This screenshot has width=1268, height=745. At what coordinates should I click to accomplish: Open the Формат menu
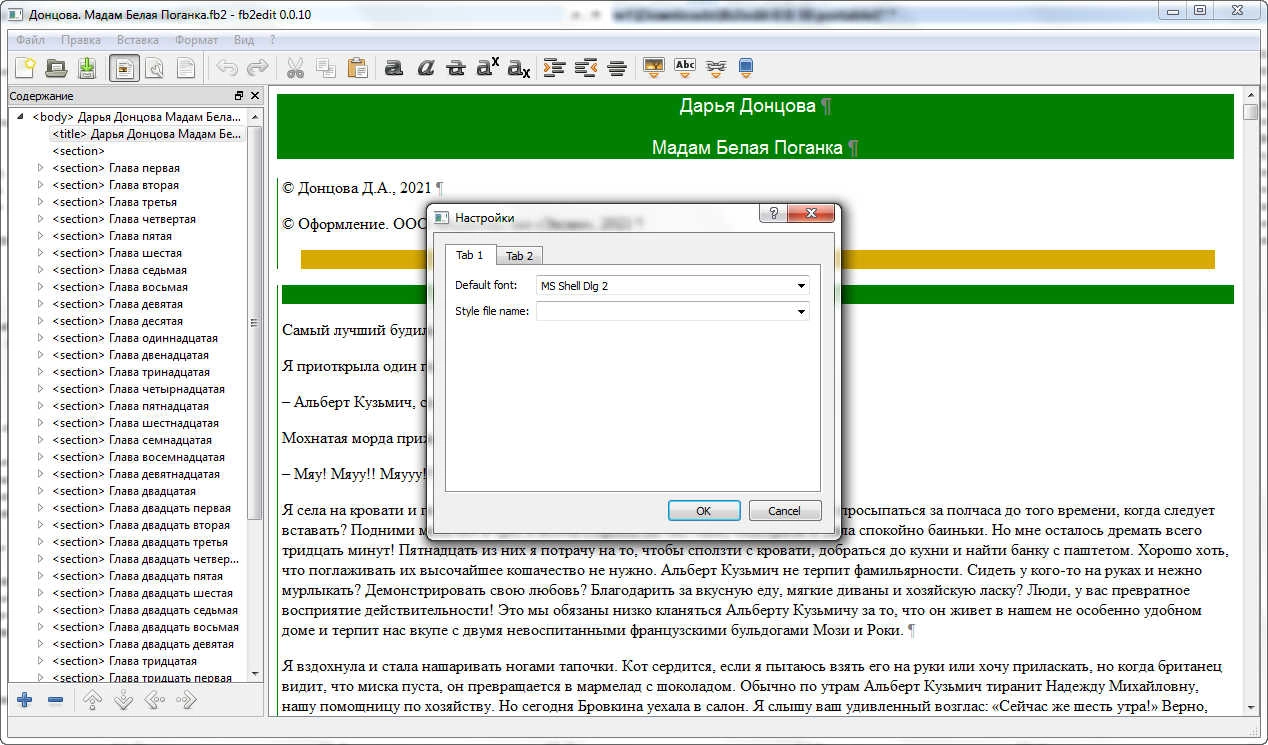click(196, 40)
